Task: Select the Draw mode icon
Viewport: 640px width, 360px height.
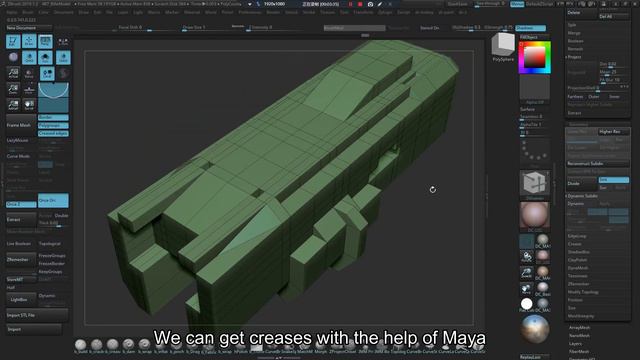Action: [29, 42]
